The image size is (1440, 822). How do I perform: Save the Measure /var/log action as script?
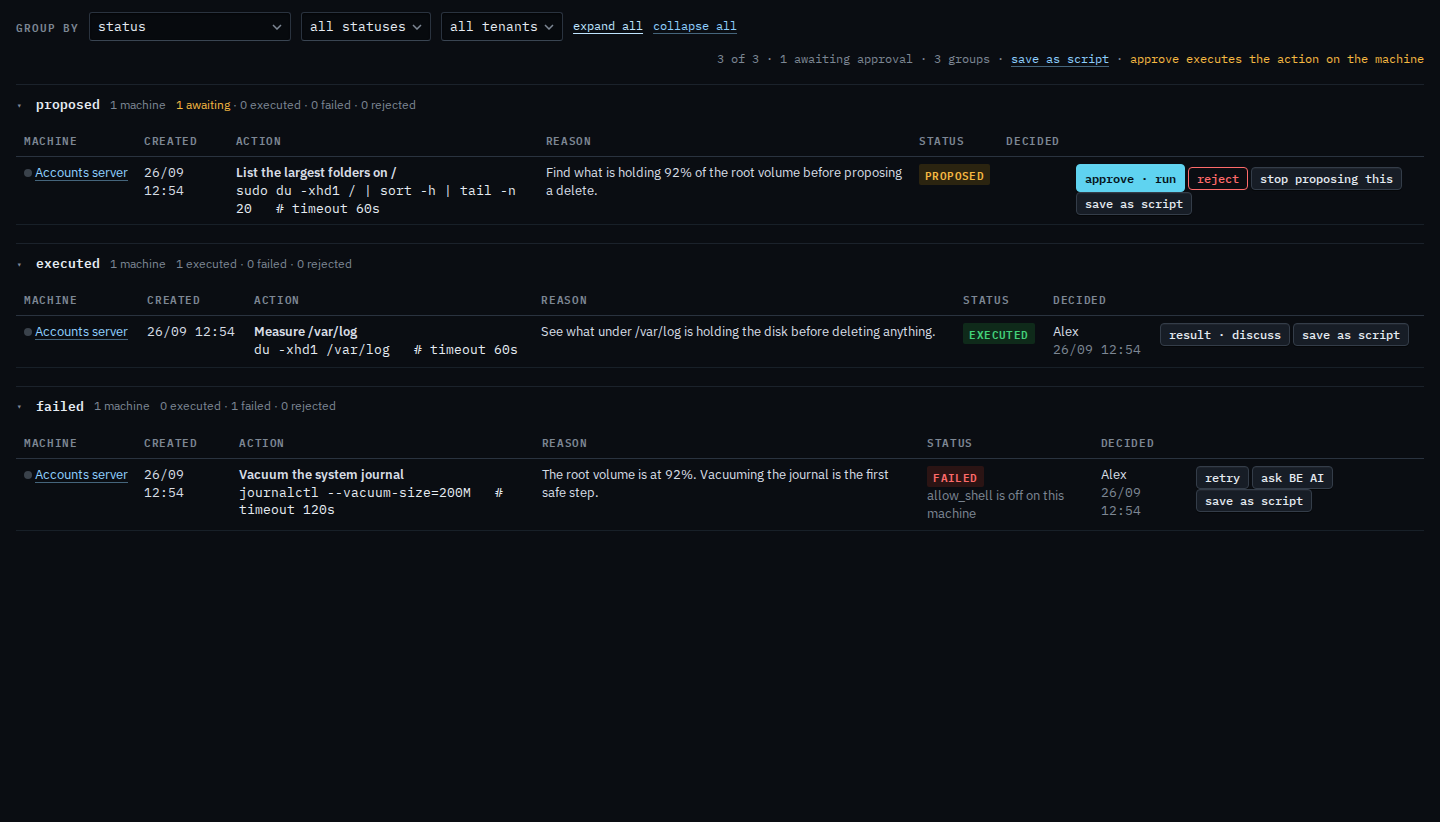[1351, 335]
